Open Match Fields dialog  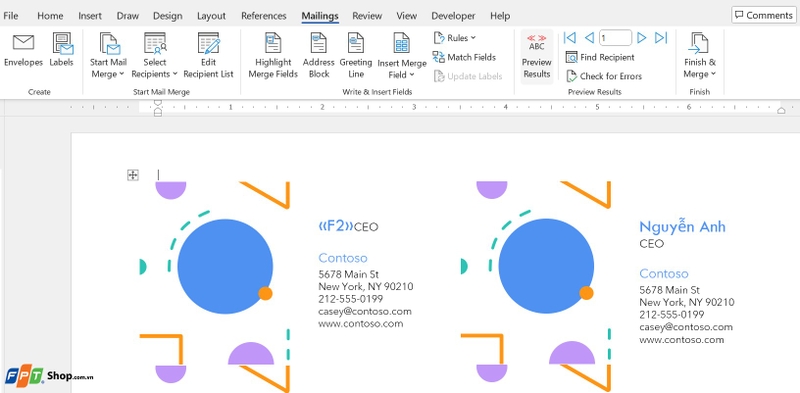tap(464, 57)
